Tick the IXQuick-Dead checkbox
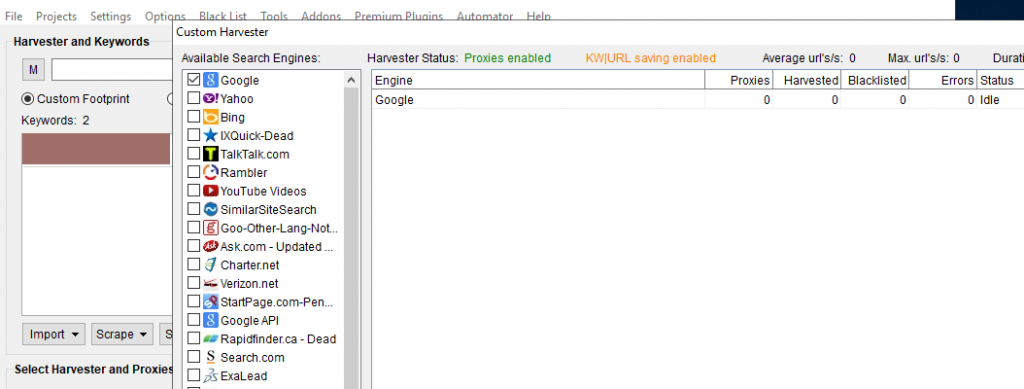The width and height of the screenshot is (1024, 389). pos(193,136)
